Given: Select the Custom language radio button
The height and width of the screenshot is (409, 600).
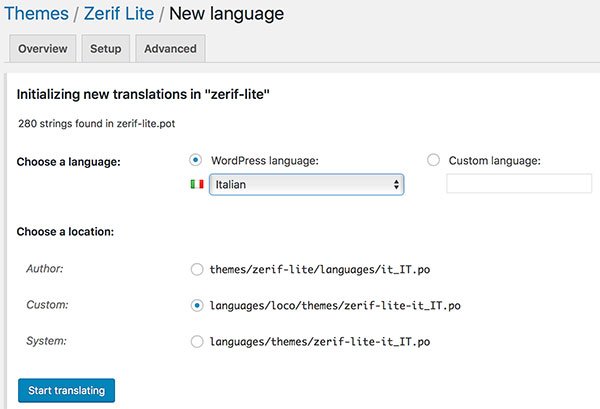Looking at the screenshot, I should point(433,160).
